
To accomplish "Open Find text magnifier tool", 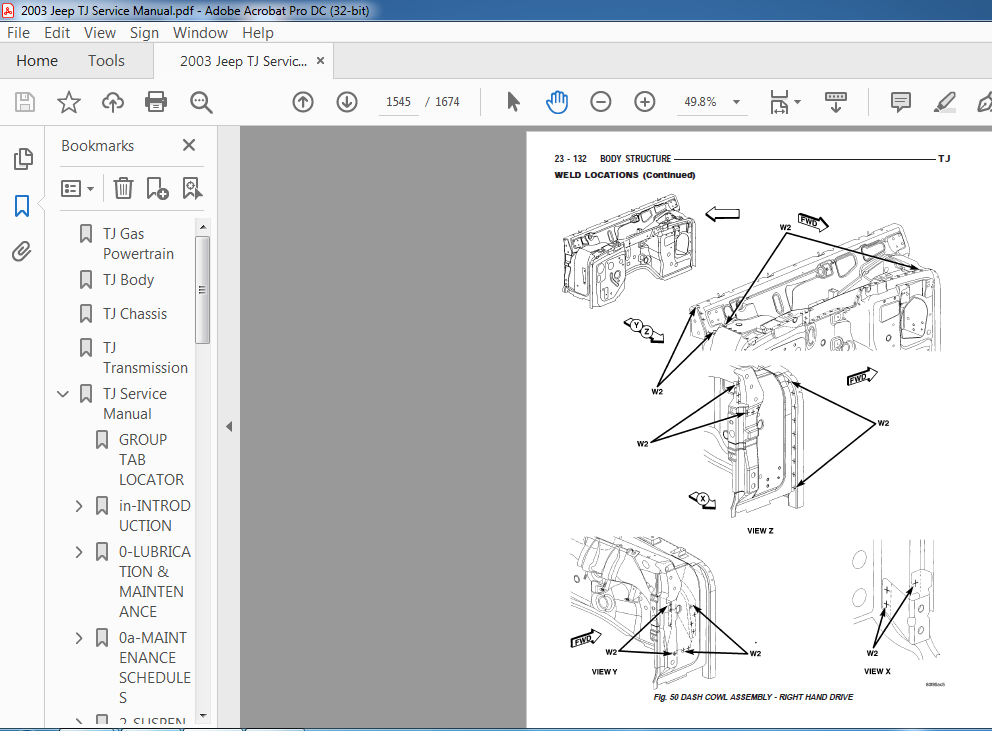I will [201, 102].
